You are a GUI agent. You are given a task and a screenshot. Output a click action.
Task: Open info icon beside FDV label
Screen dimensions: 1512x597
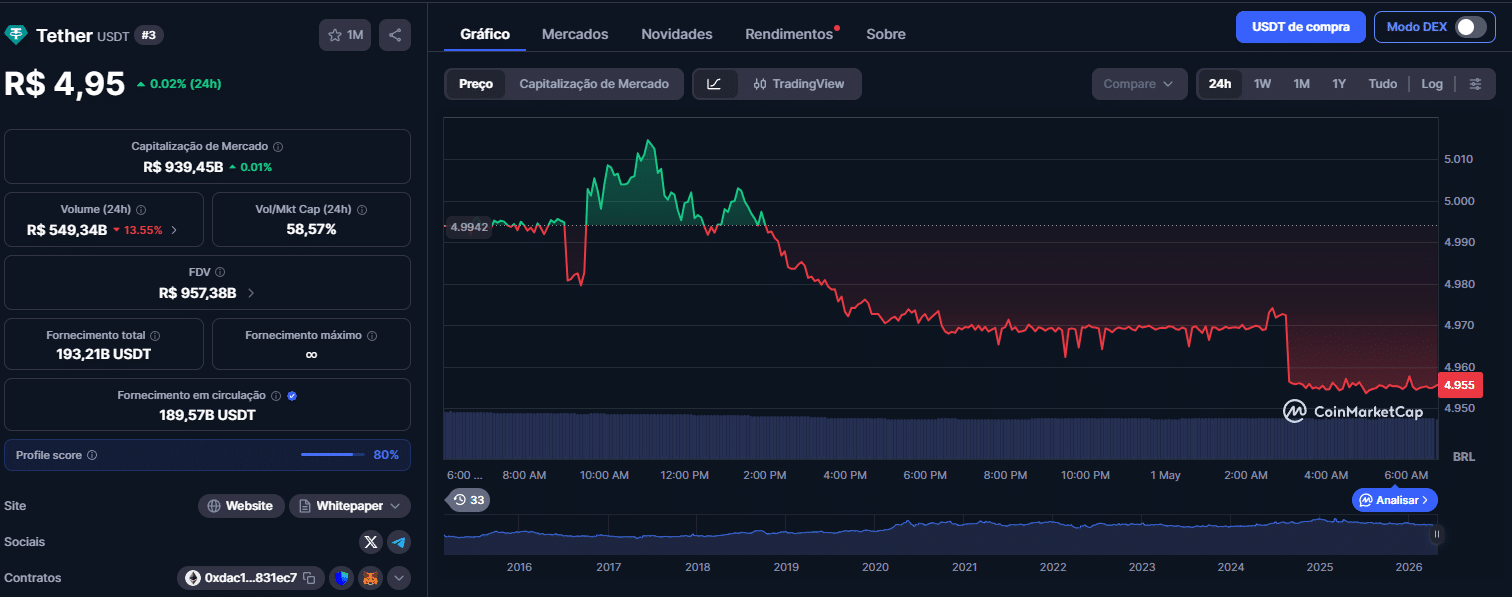click(x=220, y=272)
